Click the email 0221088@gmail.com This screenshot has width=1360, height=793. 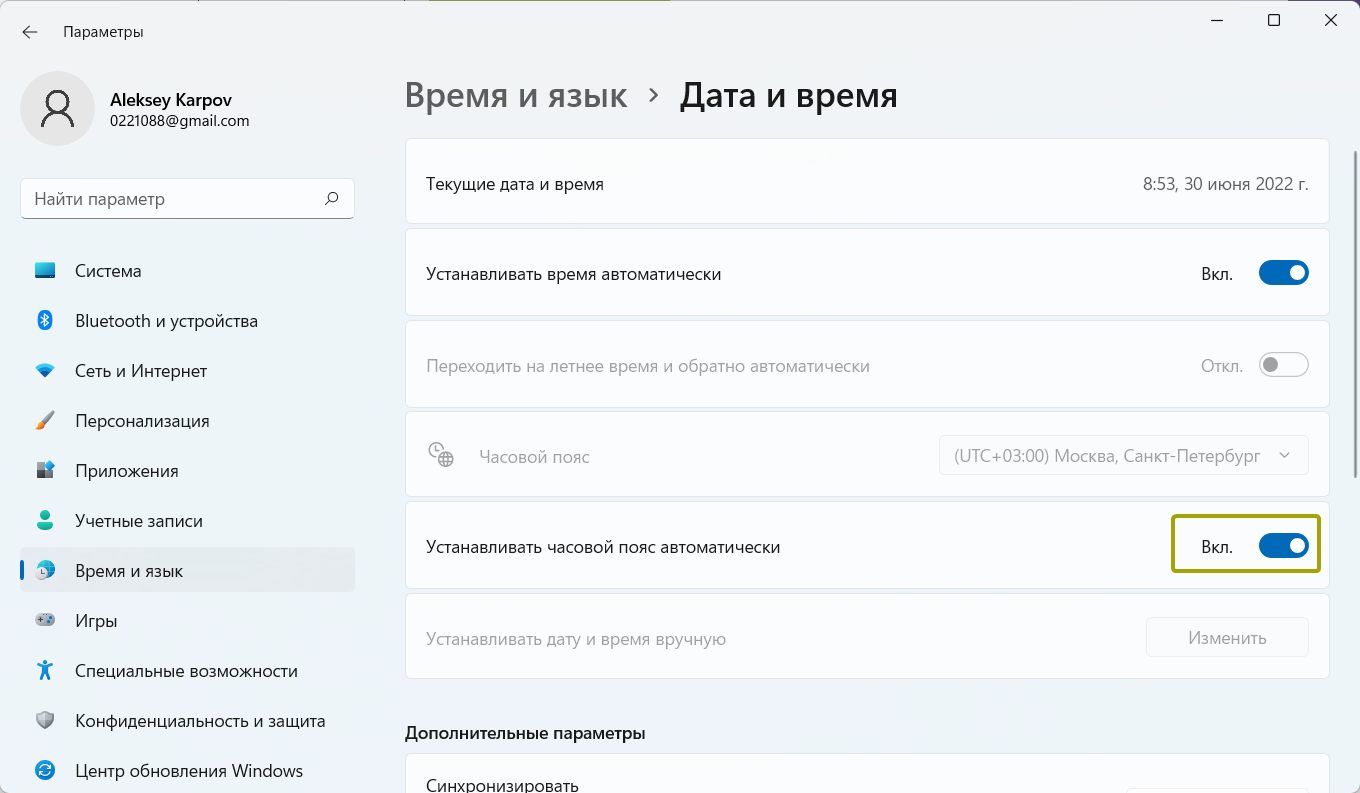179,121
